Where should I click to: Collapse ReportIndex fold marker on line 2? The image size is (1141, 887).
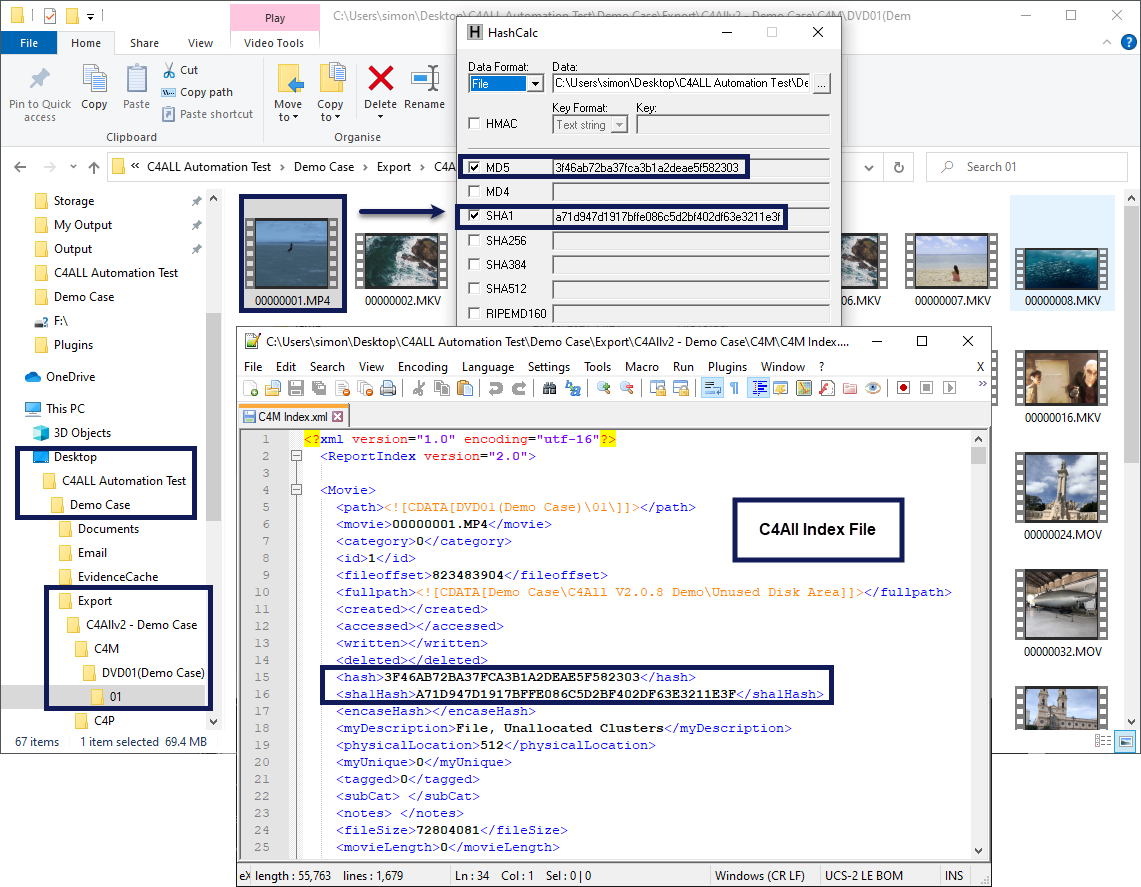coord(296,456)
